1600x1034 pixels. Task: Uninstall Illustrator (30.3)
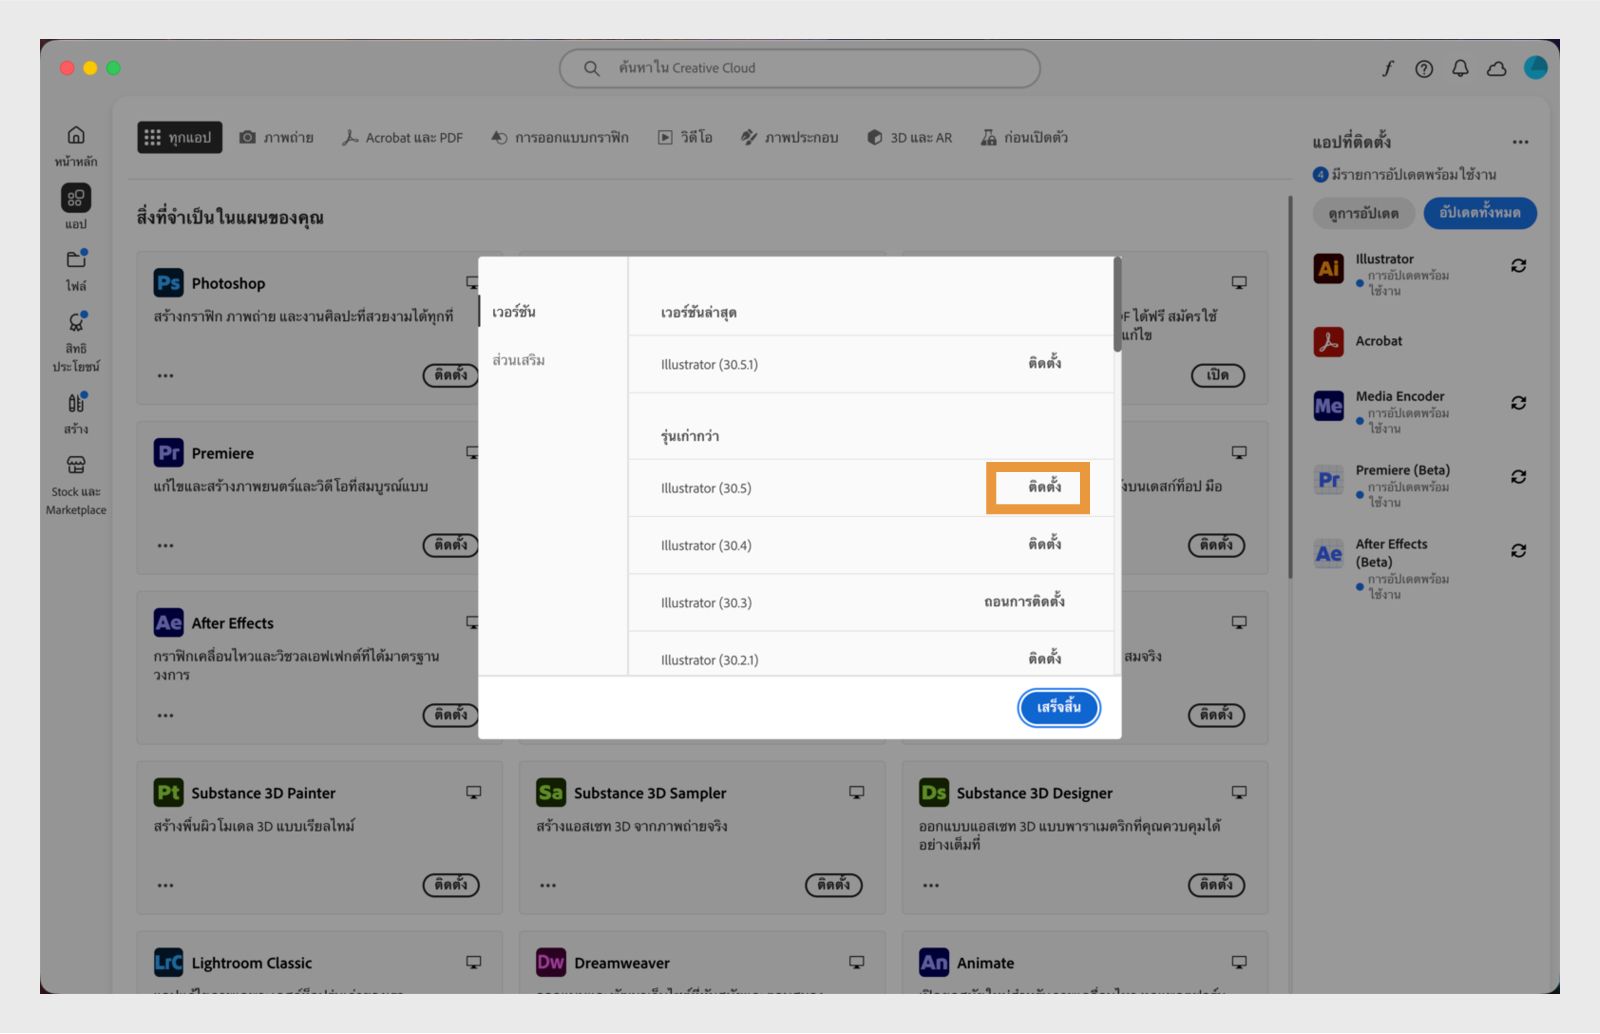click(x=1024, y=601)
